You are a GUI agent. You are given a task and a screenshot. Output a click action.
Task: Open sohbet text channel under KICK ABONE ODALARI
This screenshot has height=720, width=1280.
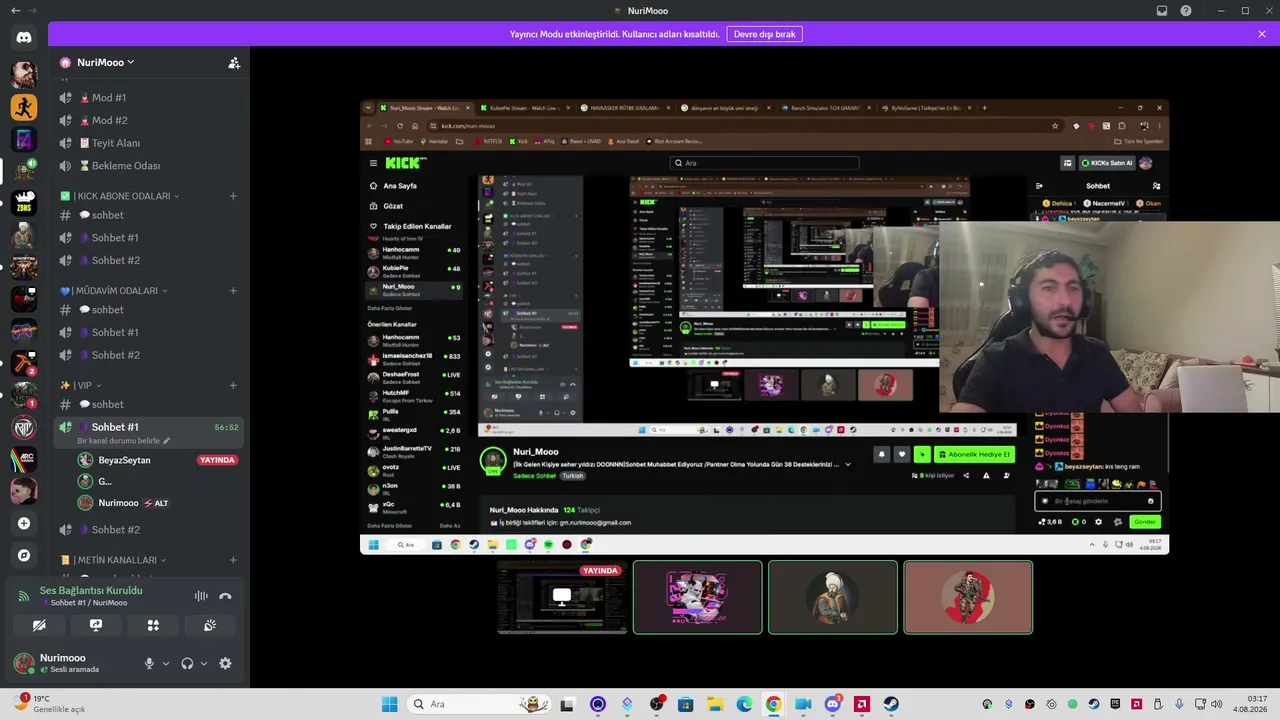pos(149,215)
